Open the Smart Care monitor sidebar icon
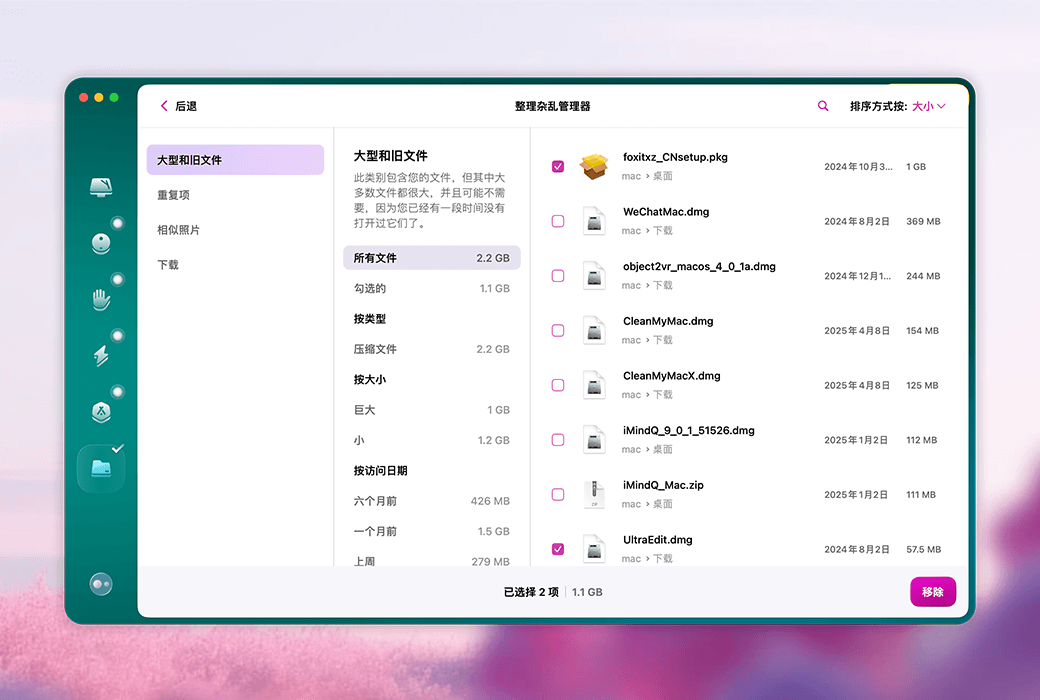 coord(101,187)
